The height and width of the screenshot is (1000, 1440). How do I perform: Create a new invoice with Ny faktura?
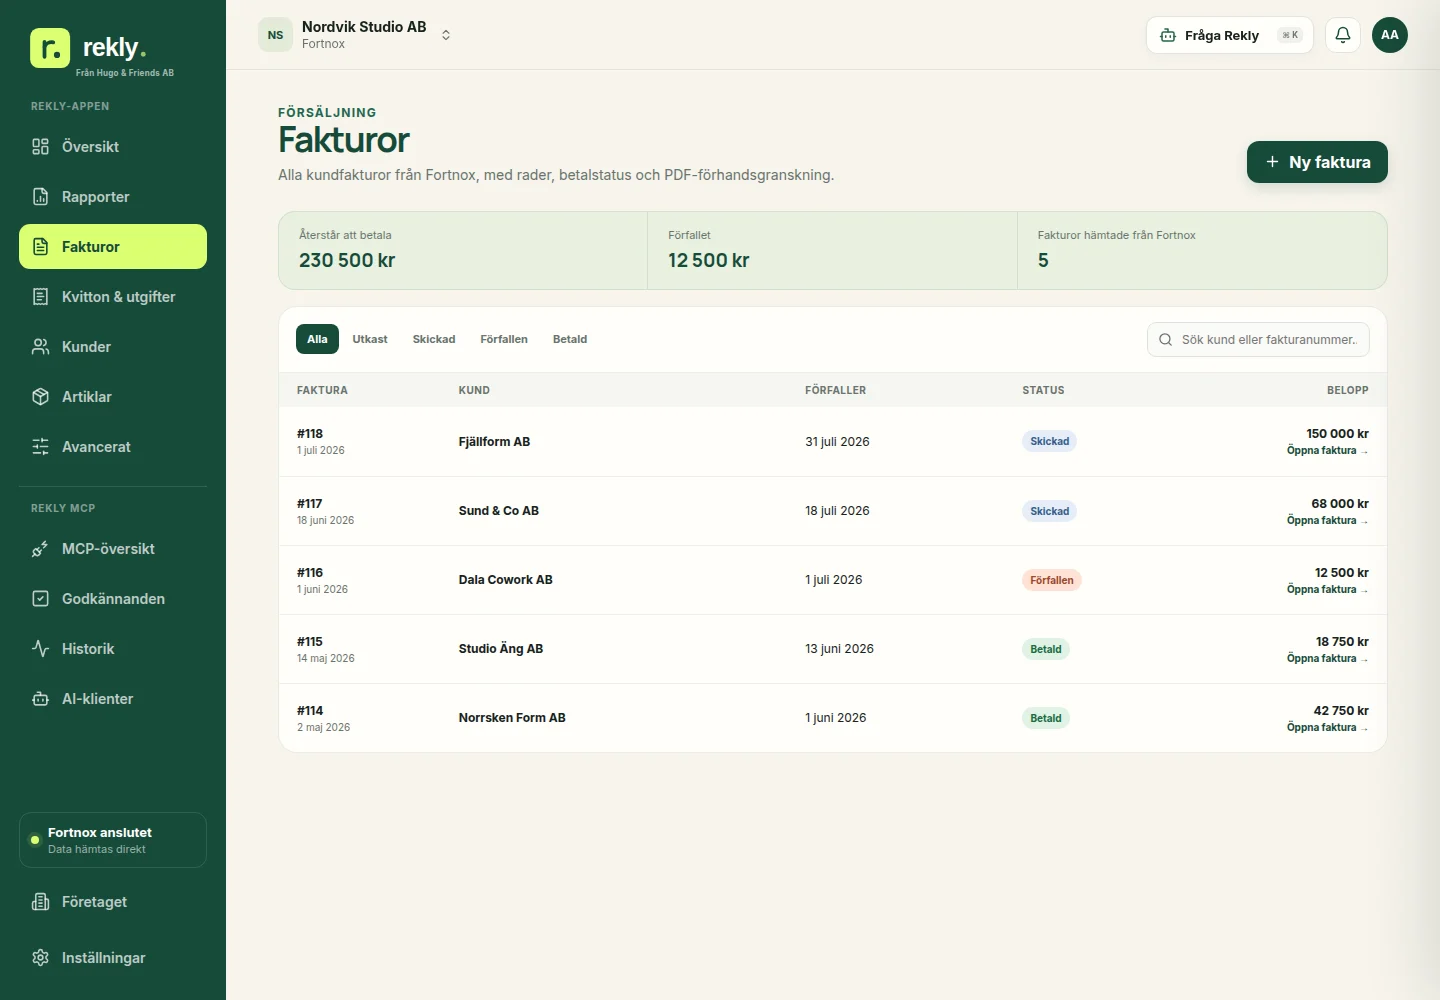pos(1317,162)
